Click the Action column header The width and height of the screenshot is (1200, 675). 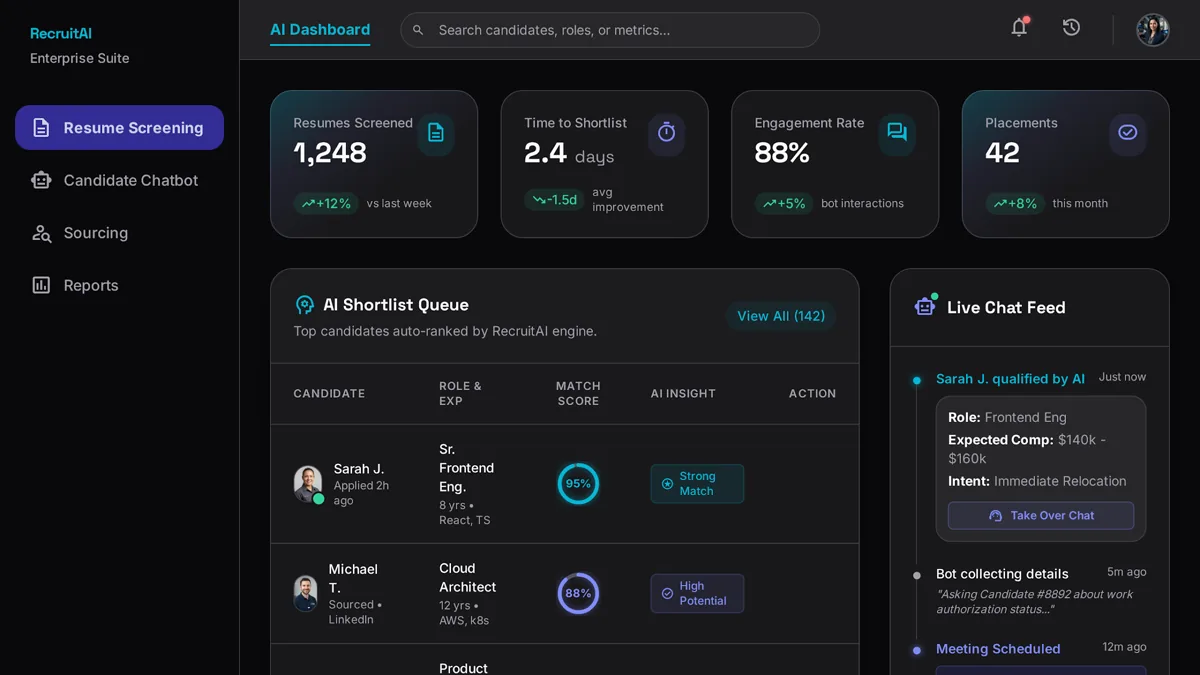812,394
